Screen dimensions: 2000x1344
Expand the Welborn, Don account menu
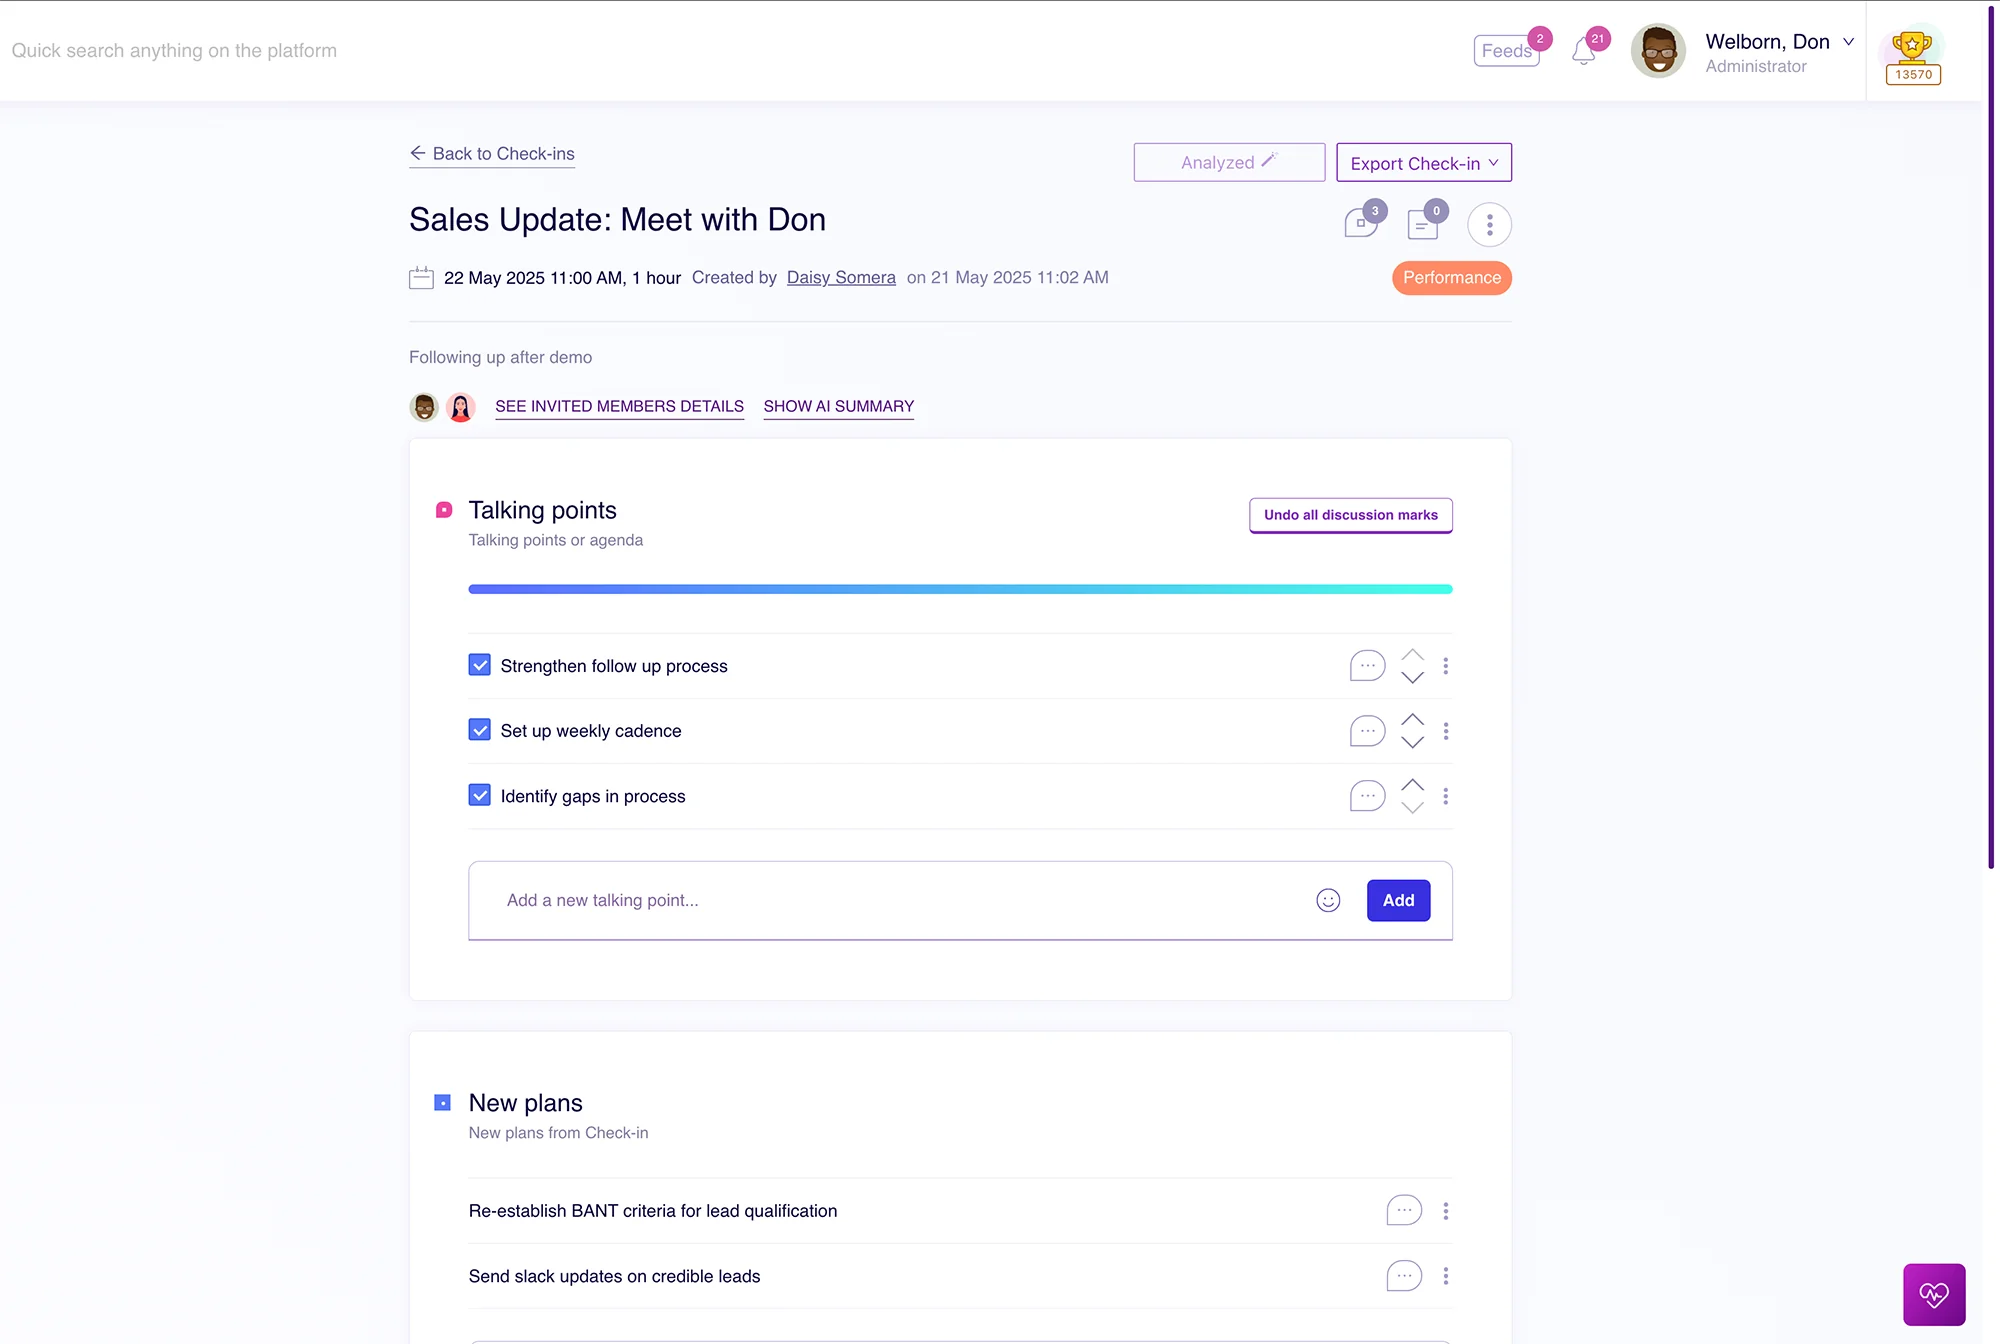(x=1849, y=42)
